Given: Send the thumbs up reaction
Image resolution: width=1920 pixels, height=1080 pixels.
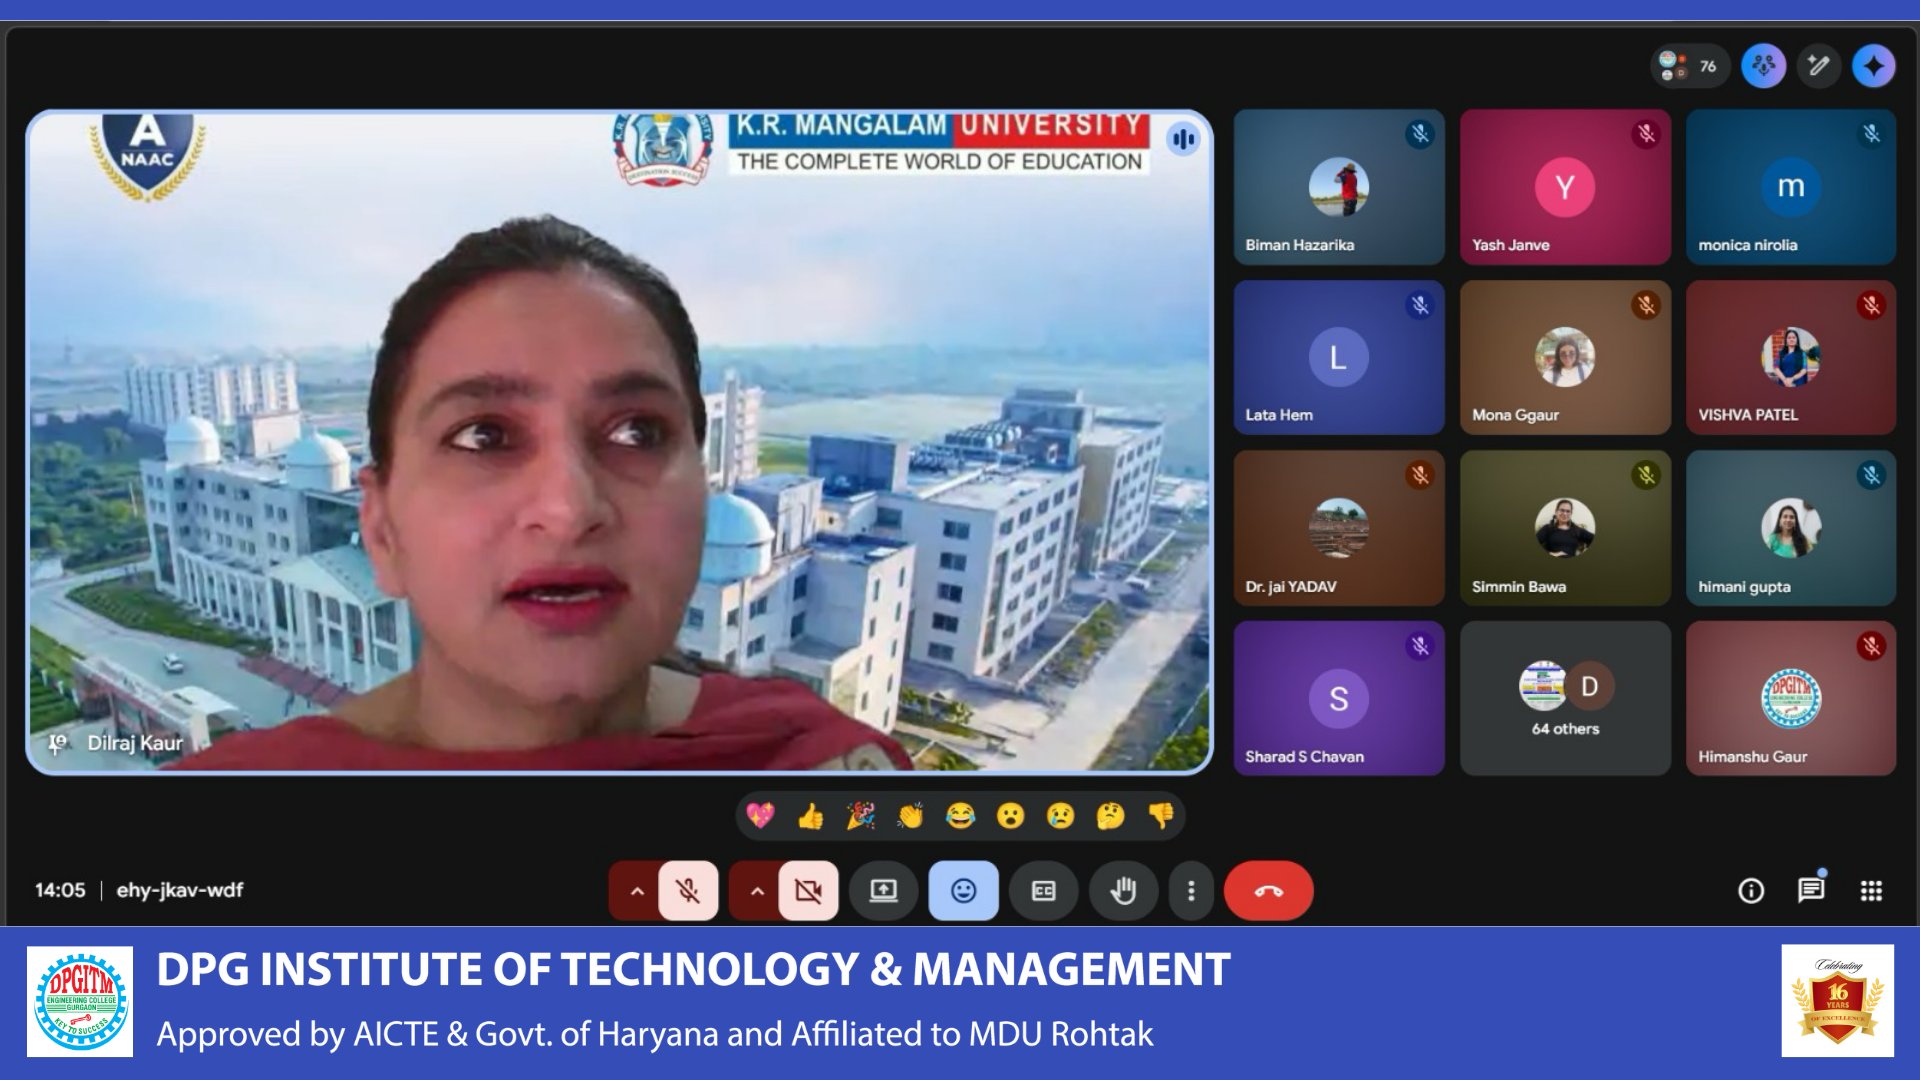Looking at the screenshot, I should 810,817.
